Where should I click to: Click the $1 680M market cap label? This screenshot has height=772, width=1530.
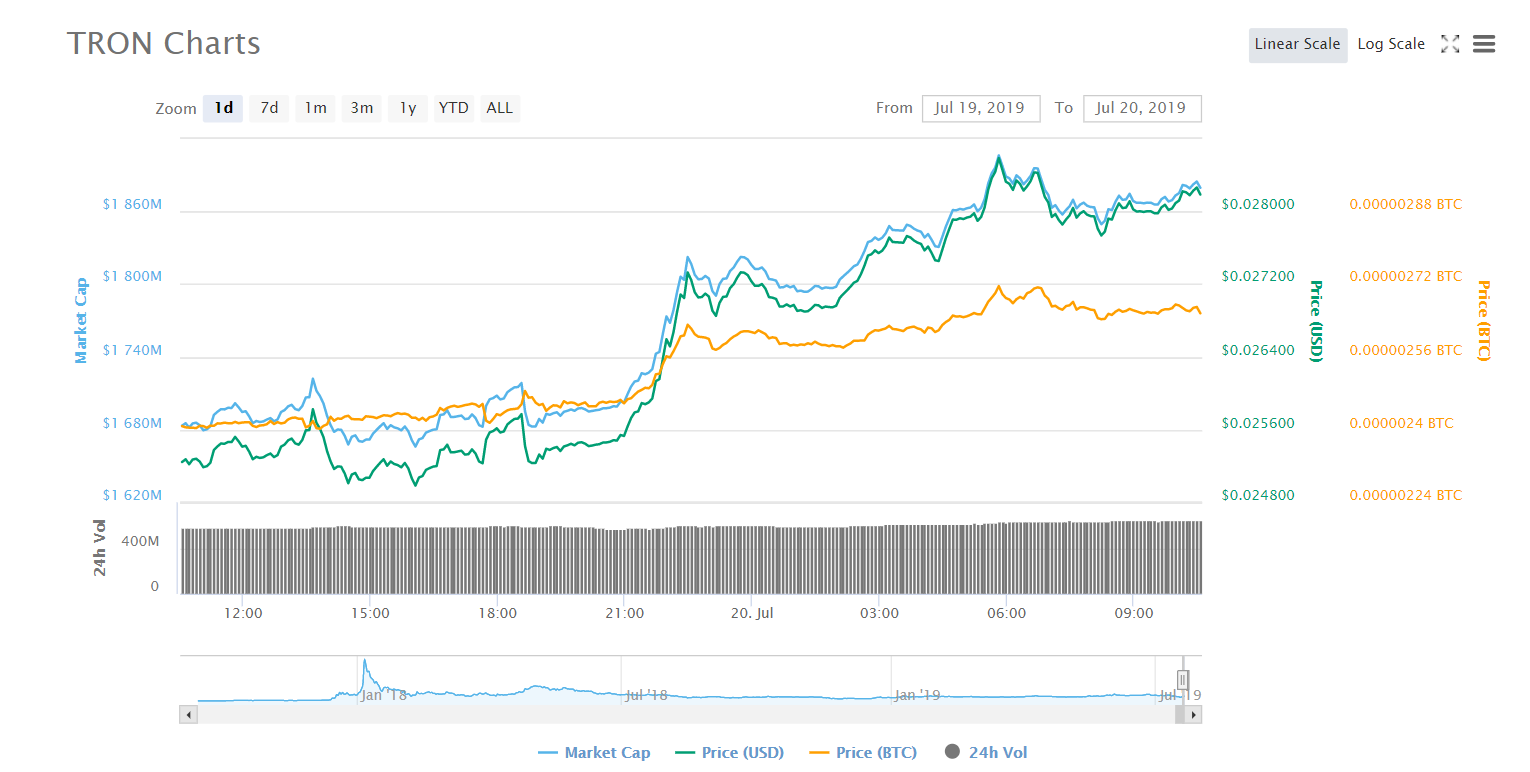coord(132,424)
